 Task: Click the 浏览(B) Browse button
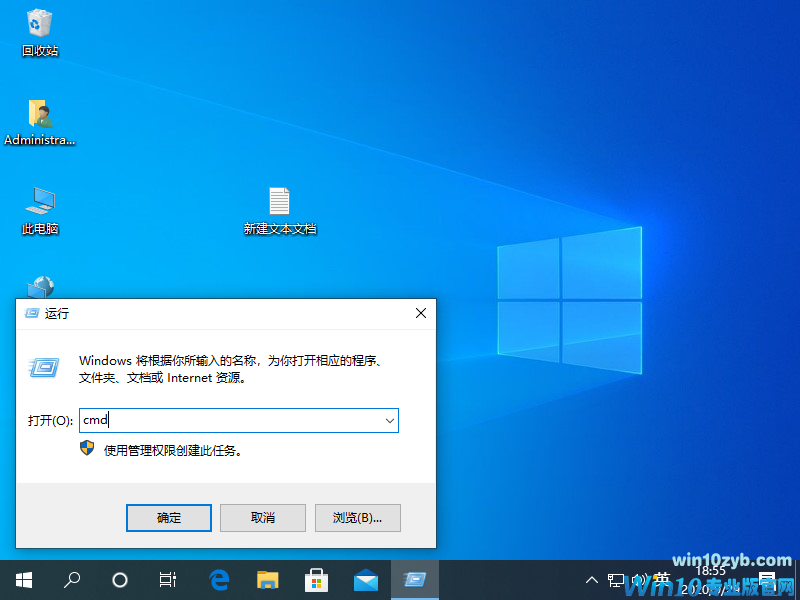[357, 518]
